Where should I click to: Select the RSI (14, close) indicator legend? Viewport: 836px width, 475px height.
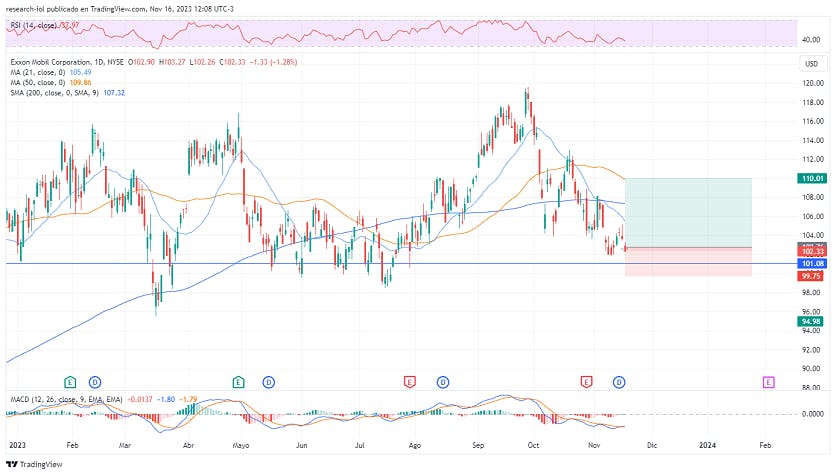pos(33,26)
